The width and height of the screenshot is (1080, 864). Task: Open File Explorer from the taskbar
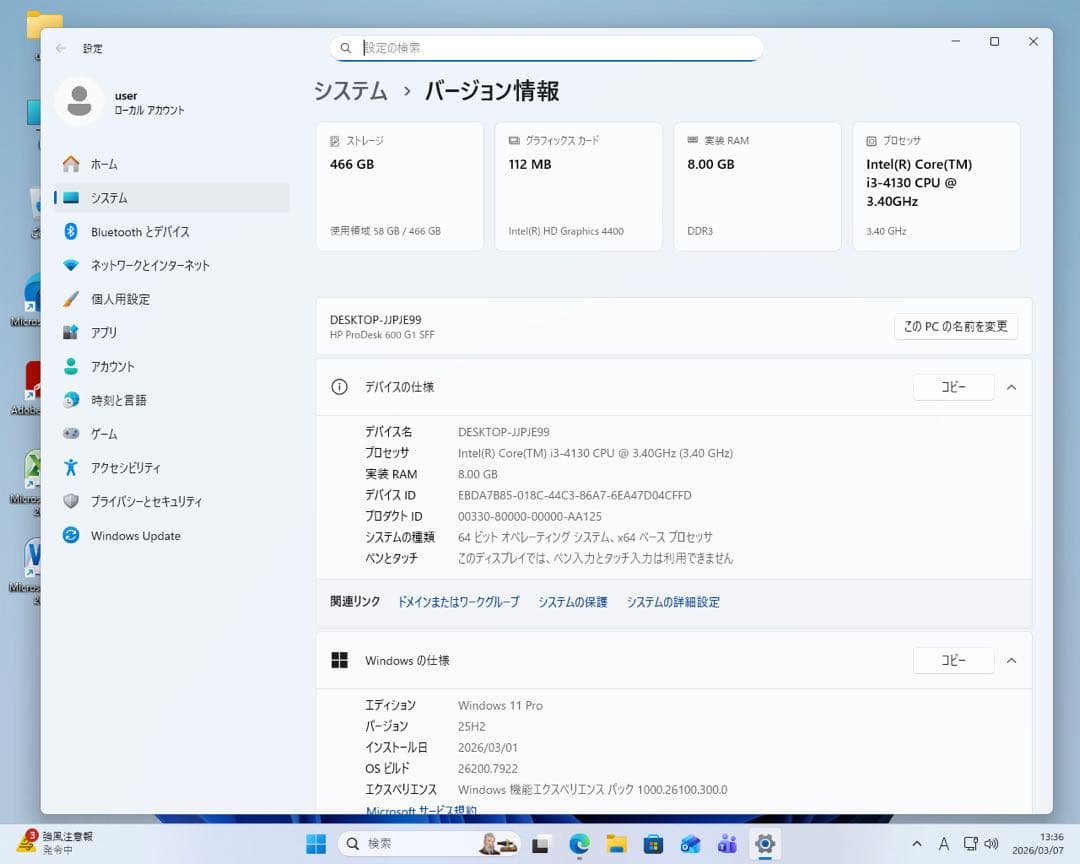pos(616,843)
